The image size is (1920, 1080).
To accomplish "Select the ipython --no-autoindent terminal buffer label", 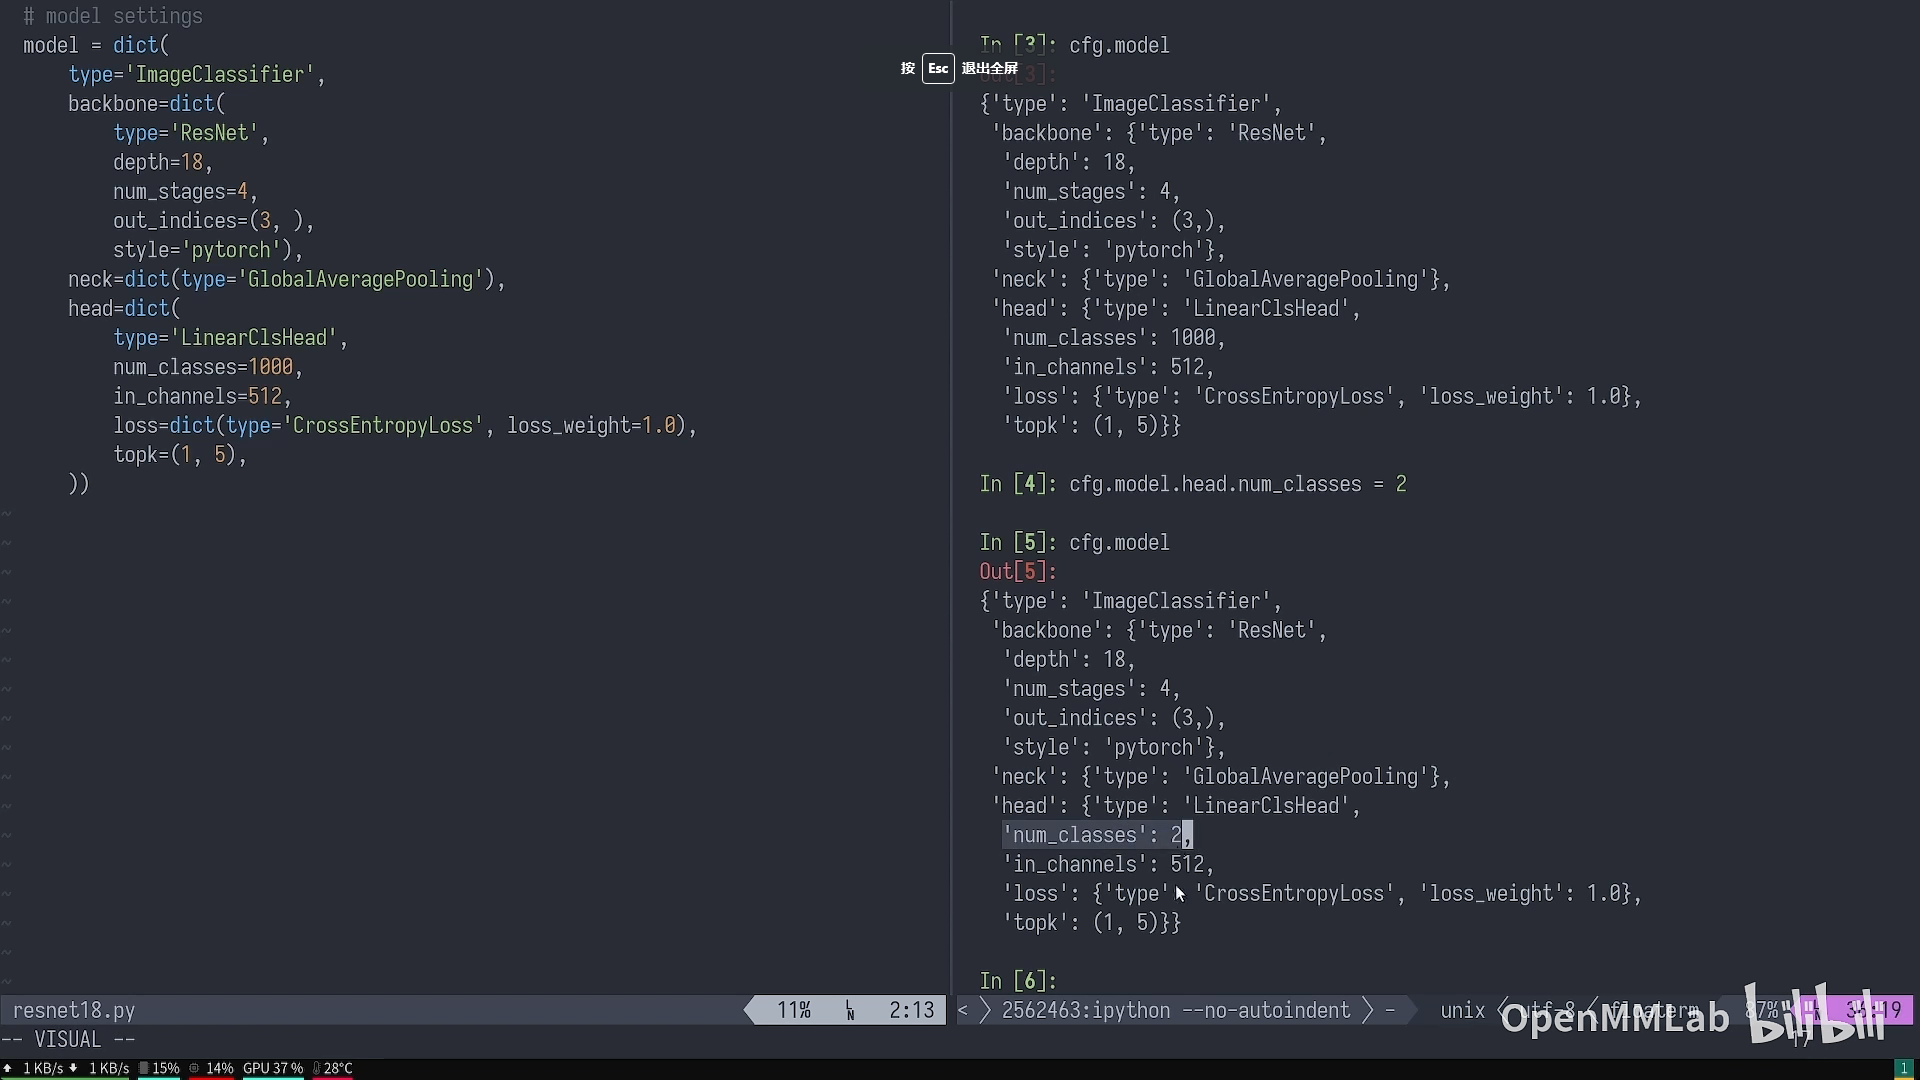I will point(1175,1011).
